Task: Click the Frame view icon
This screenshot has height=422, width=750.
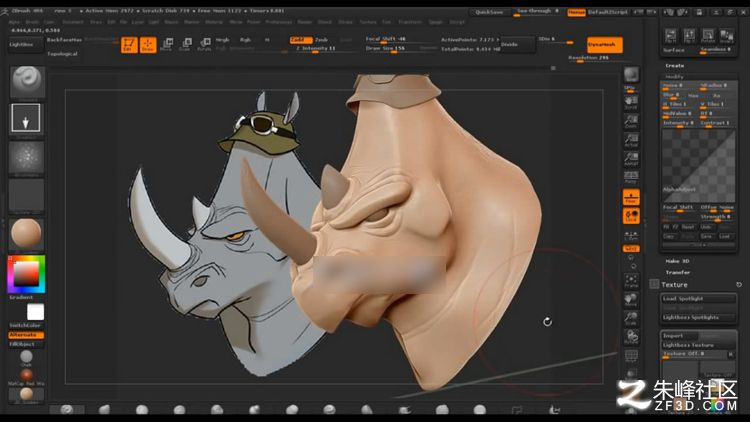Action: point(631,281)
